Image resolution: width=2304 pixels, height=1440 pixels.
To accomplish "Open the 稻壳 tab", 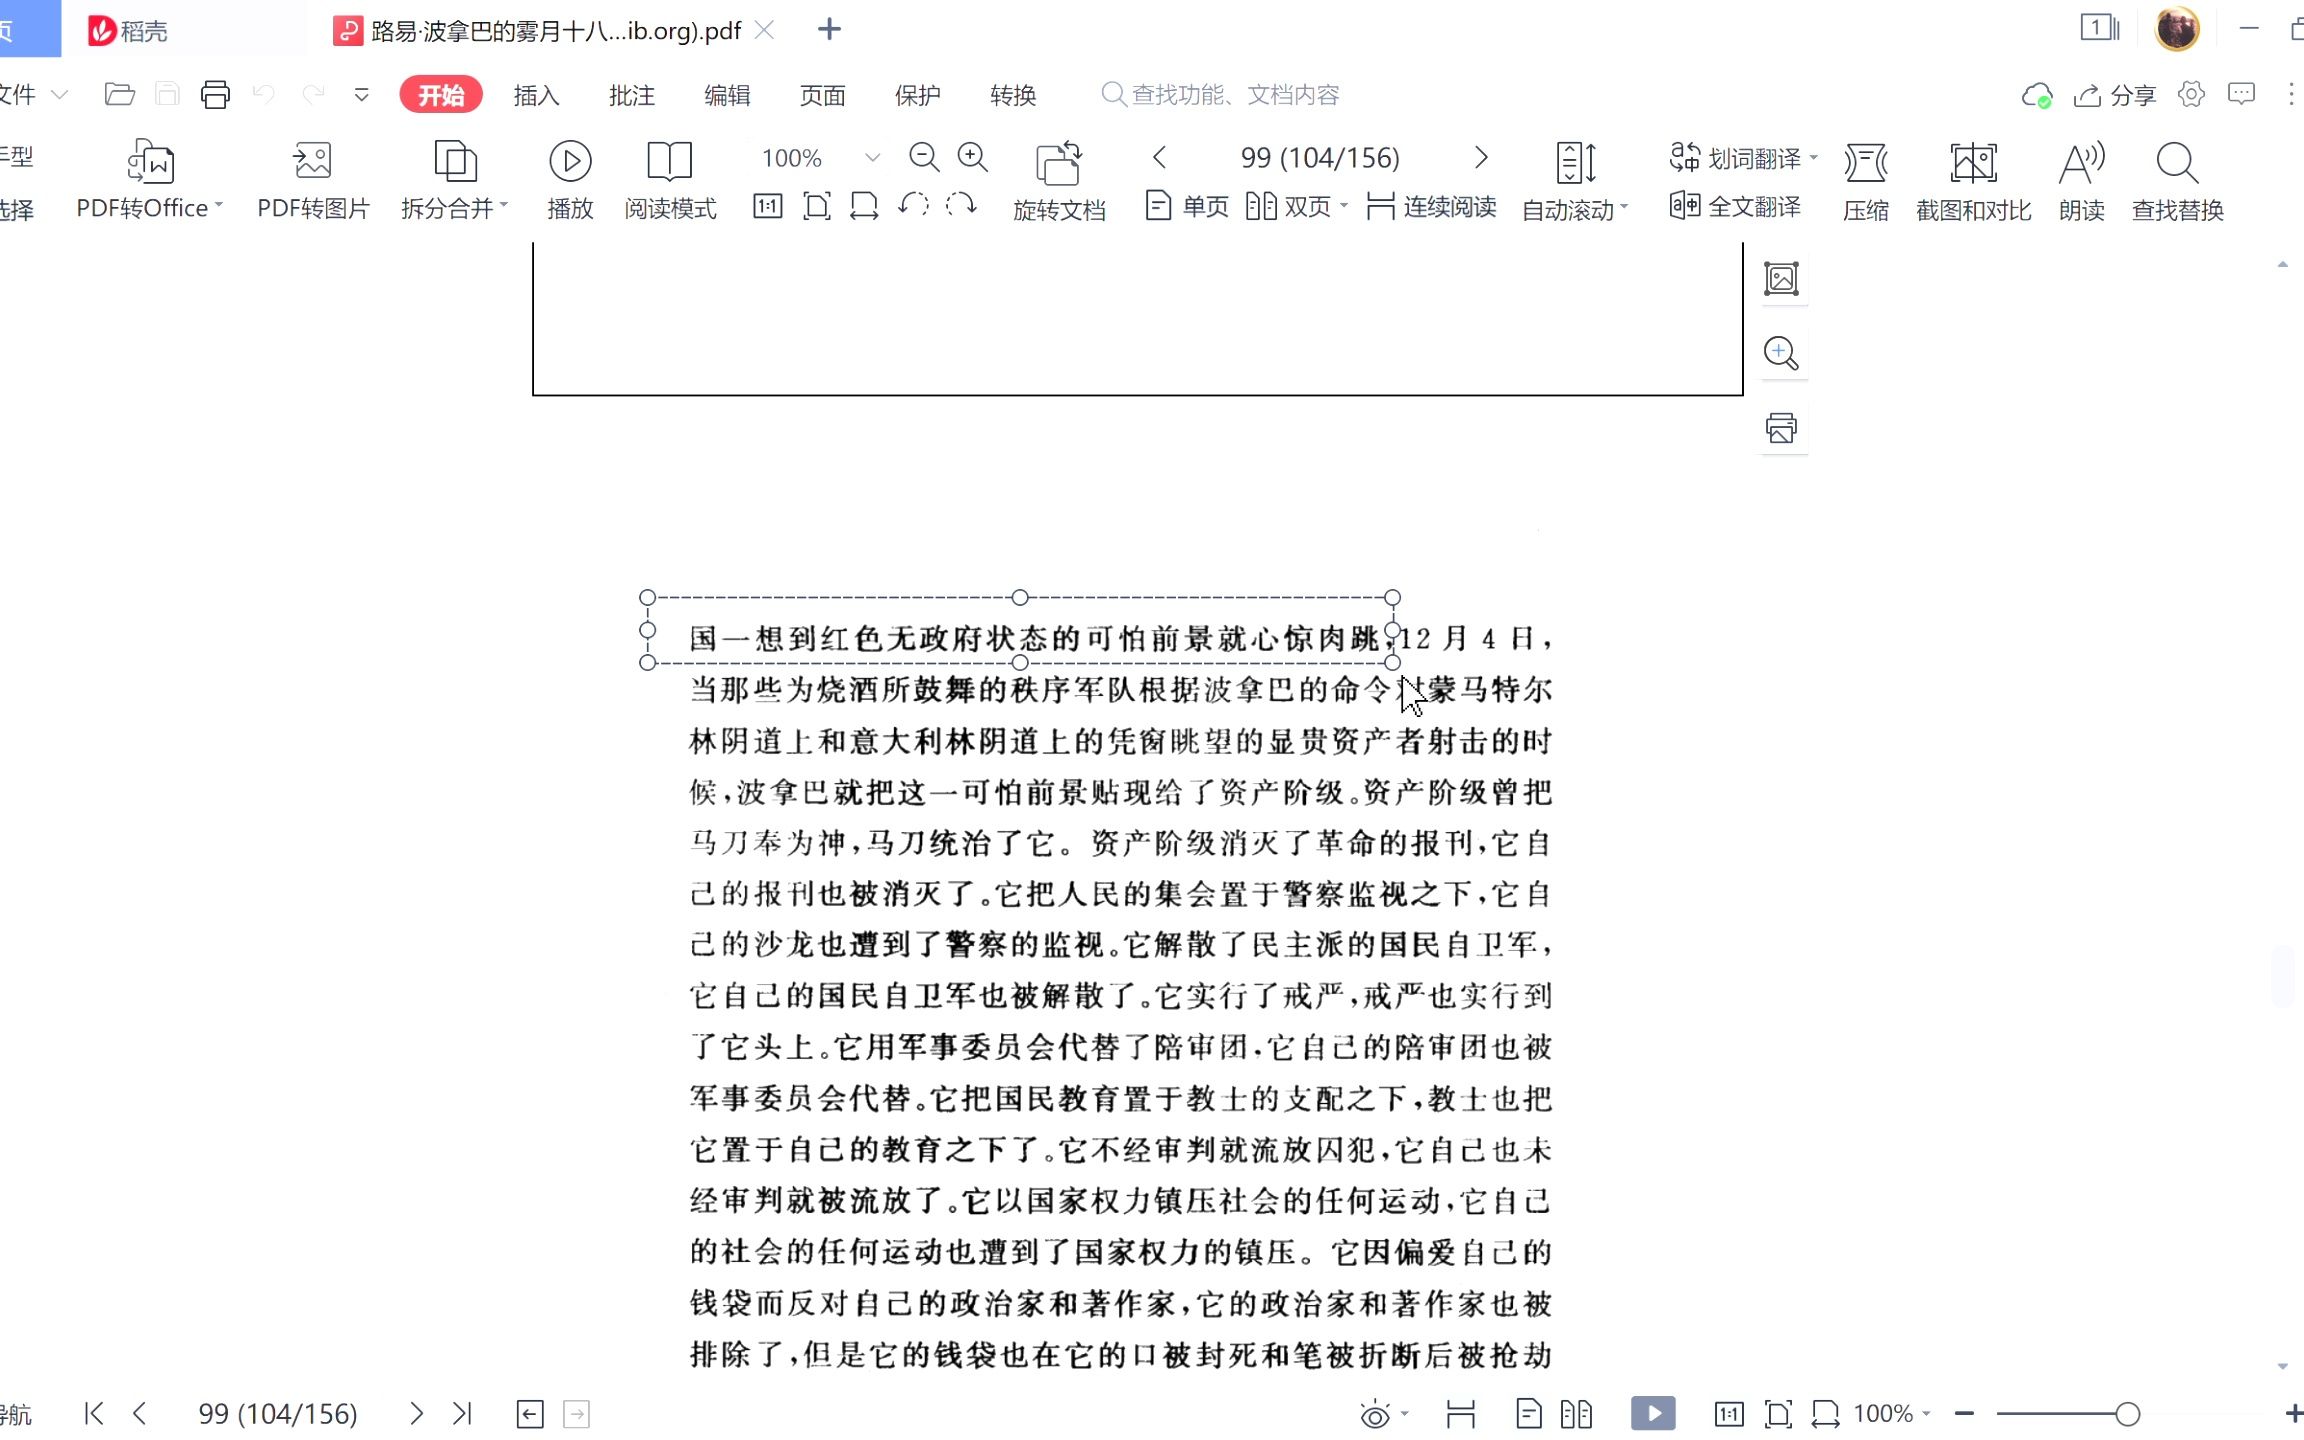I will pos(128,31).
